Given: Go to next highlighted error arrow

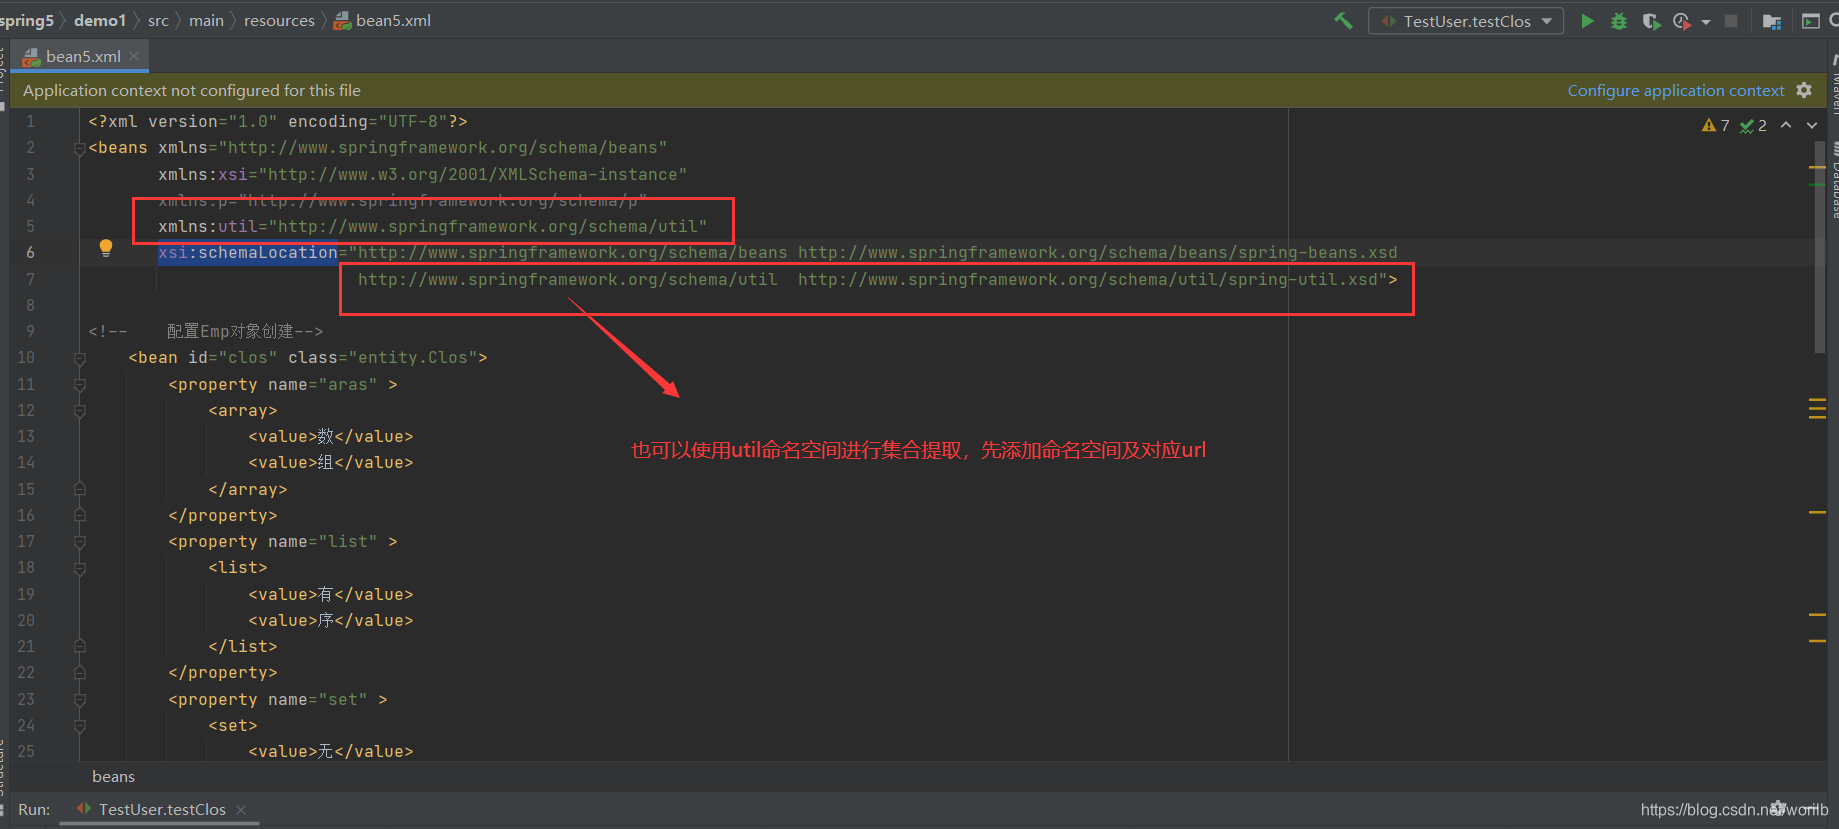Looking at the screenshot, I should coord(1812,125).
